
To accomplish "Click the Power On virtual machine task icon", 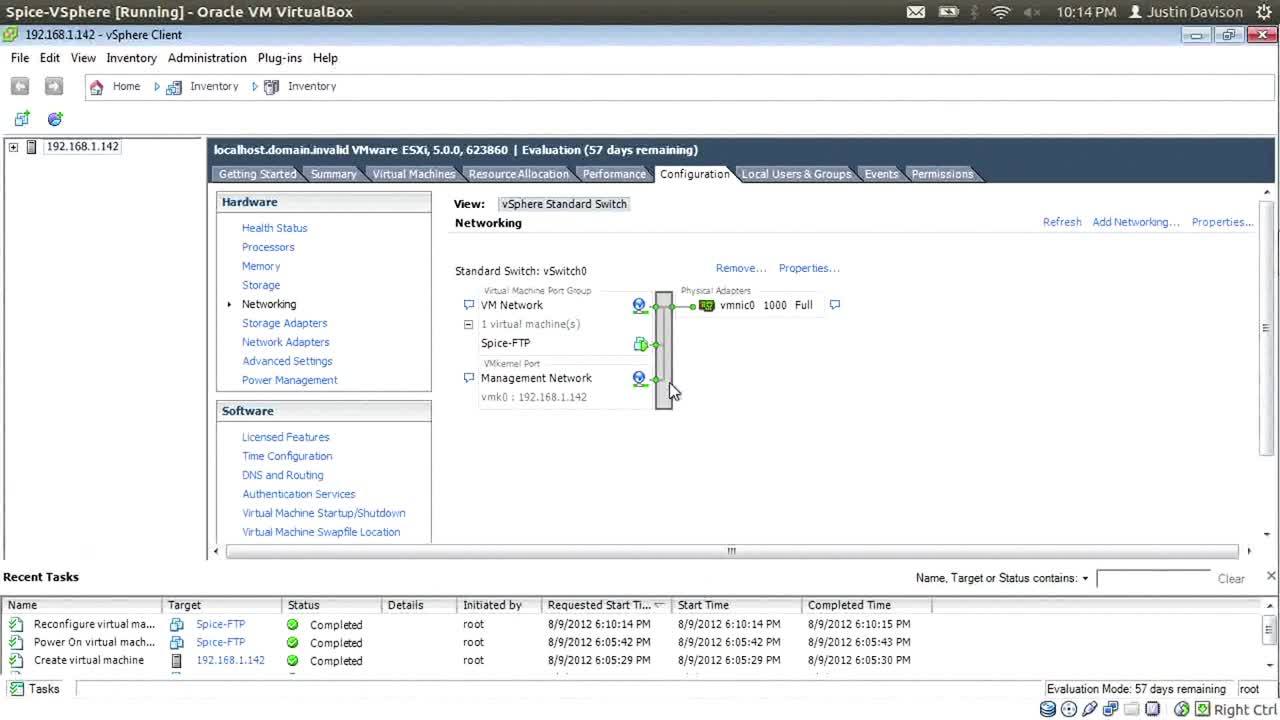I will pos(16,642).
